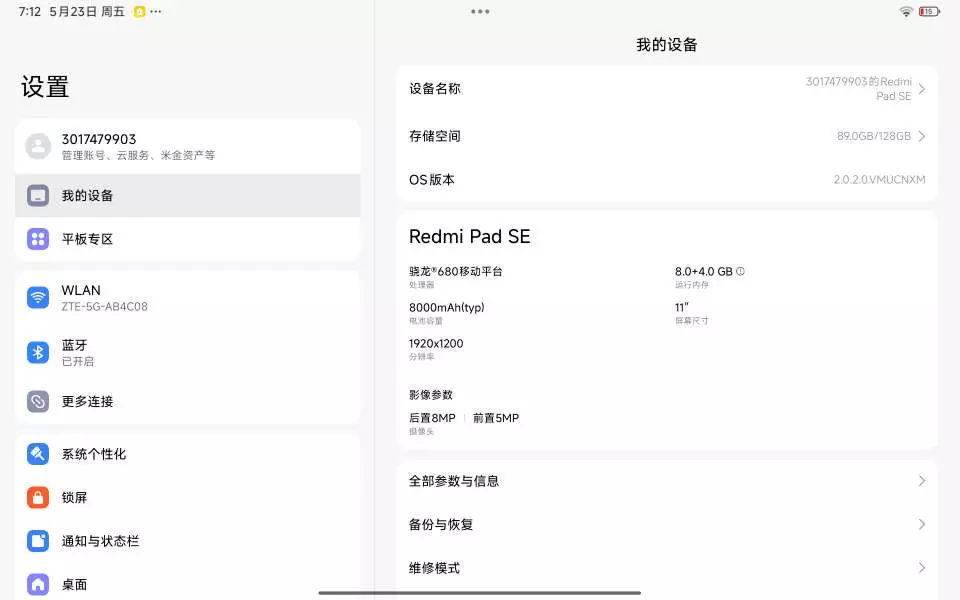The width and height of the screenshot is (960, 600).
Task: Expand 维修模式 chevron arrow
Action: click(921, 568)
